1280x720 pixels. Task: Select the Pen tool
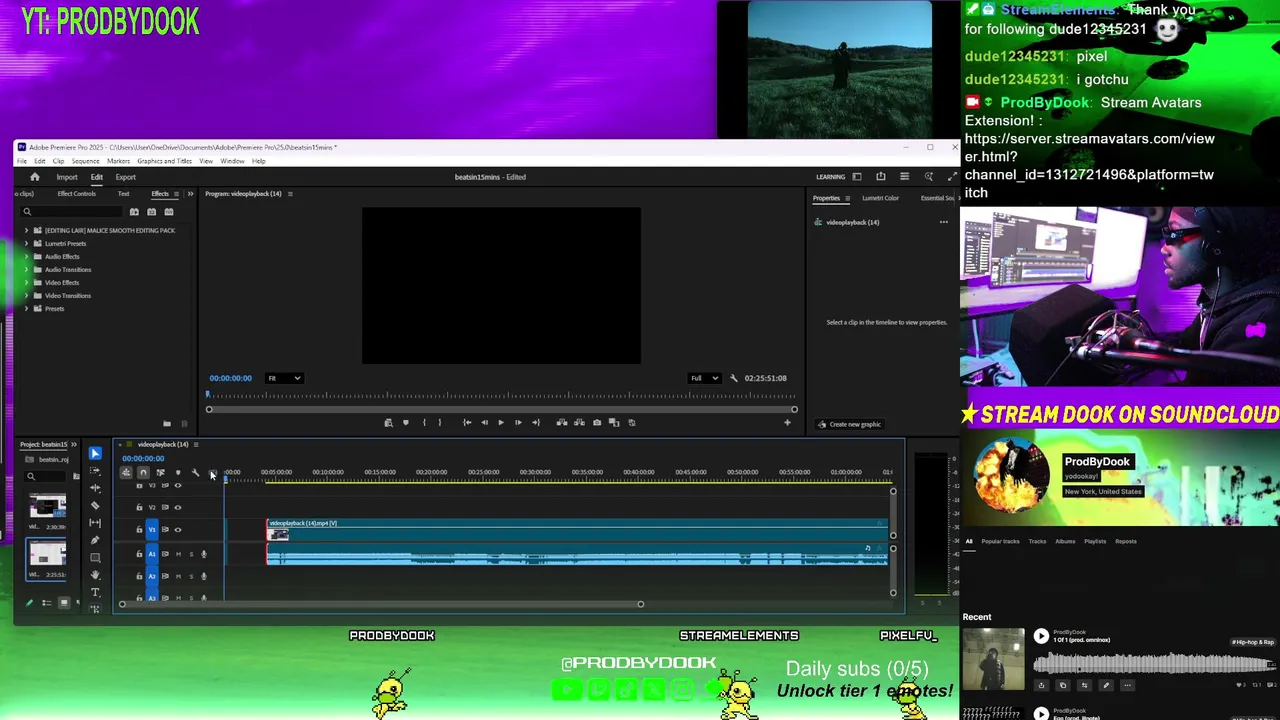click(x=95, y=540)
